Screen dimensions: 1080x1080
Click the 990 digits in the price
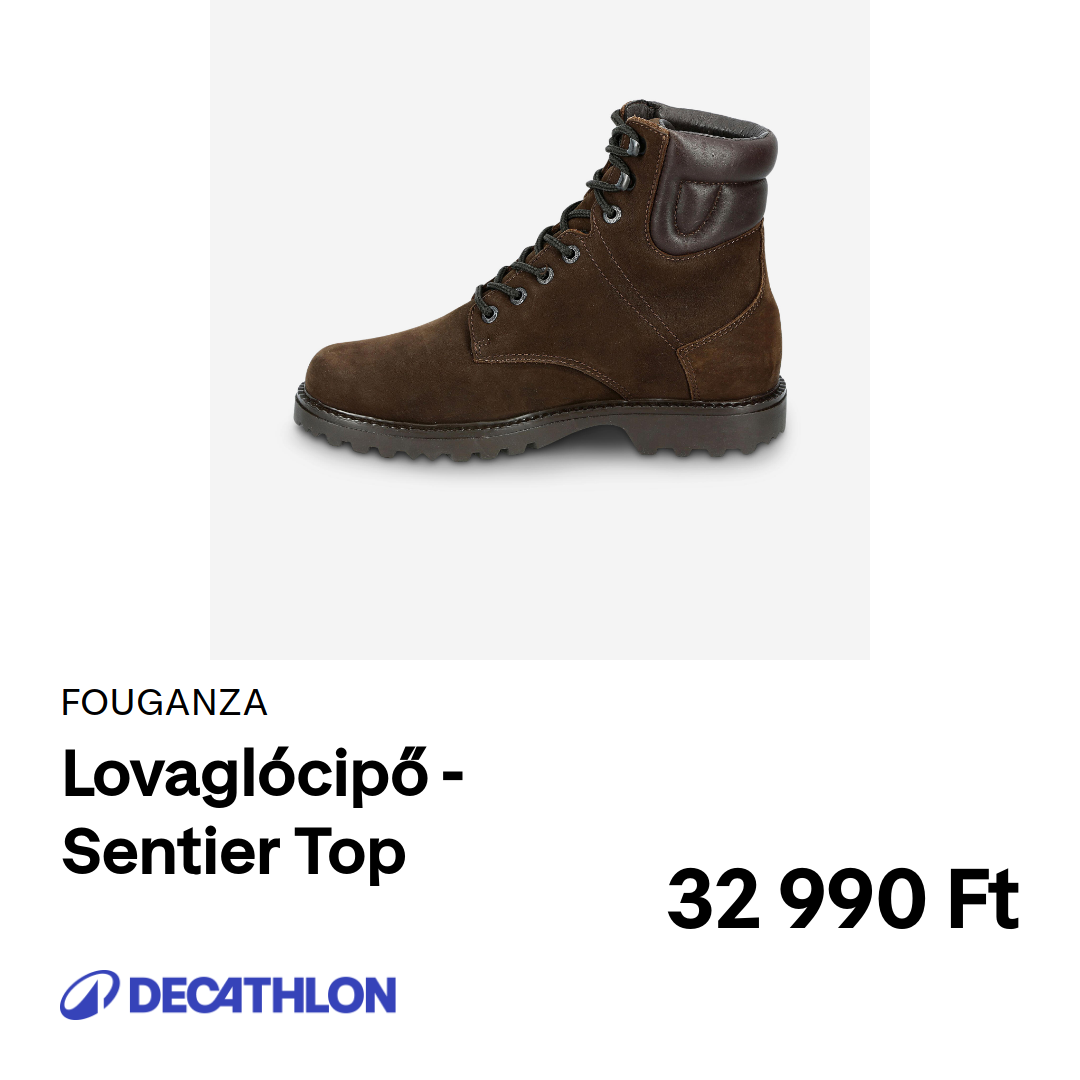tap(857, 899)
